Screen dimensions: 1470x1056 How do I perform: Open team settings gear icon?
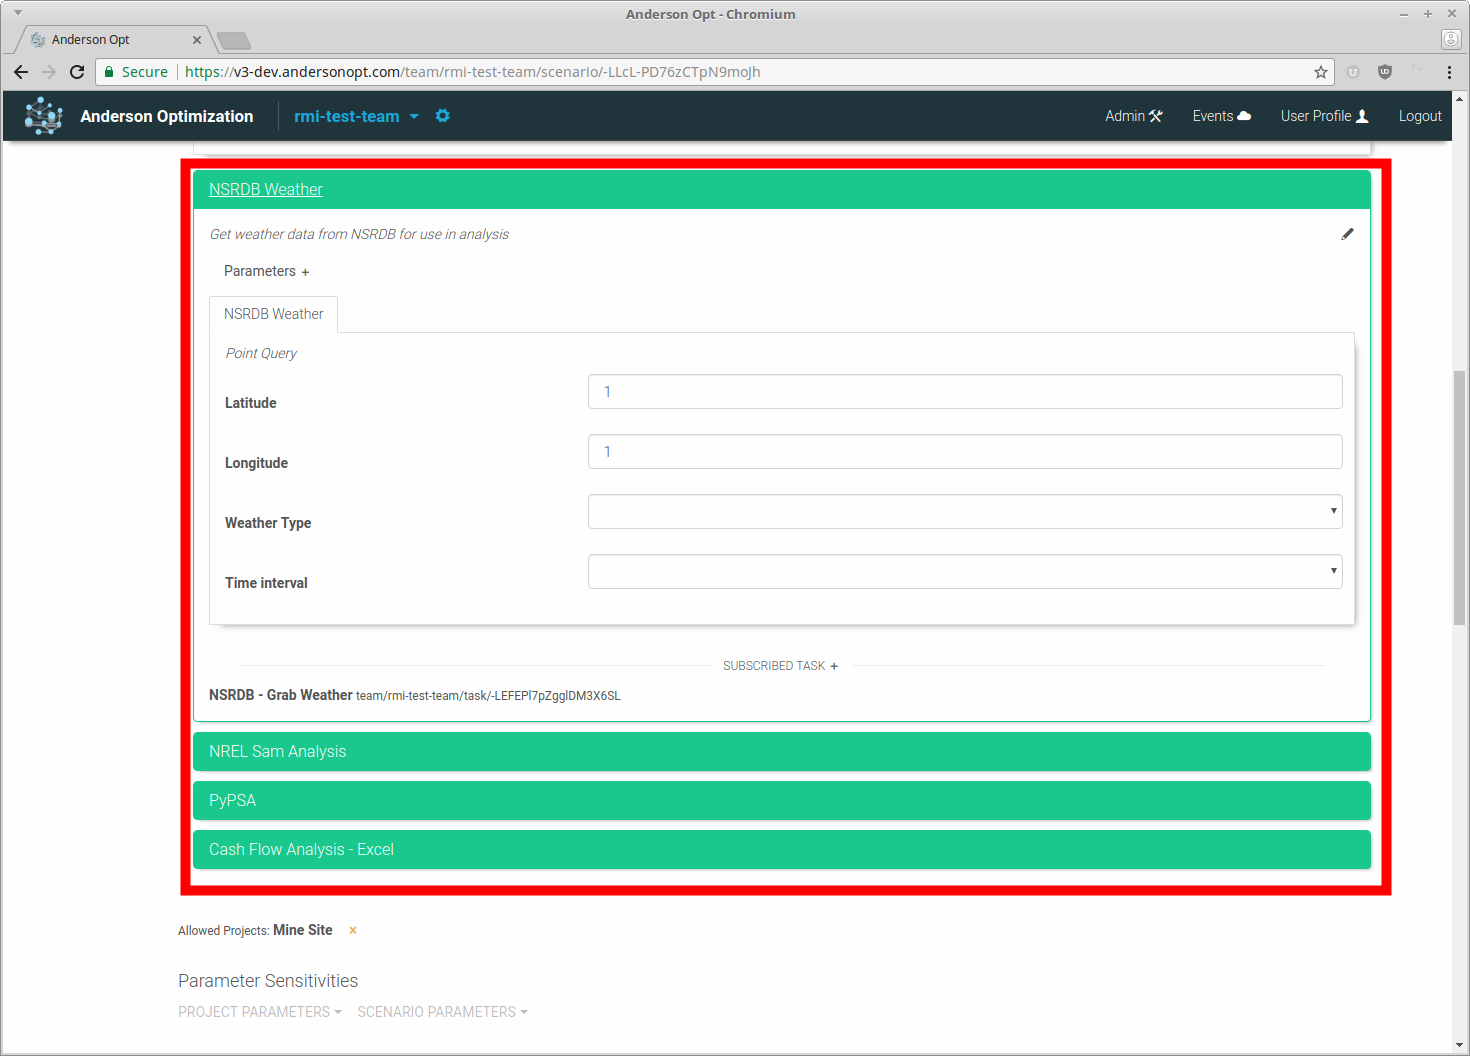pos(443,116)
